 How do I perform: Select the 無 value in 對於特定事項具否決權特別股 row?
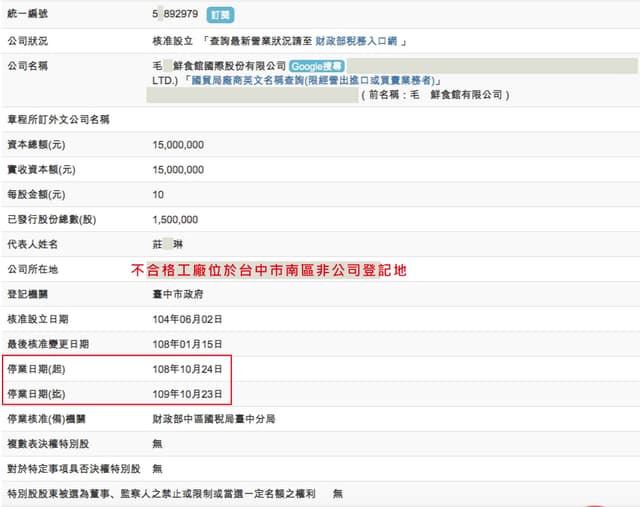(157, 469)
